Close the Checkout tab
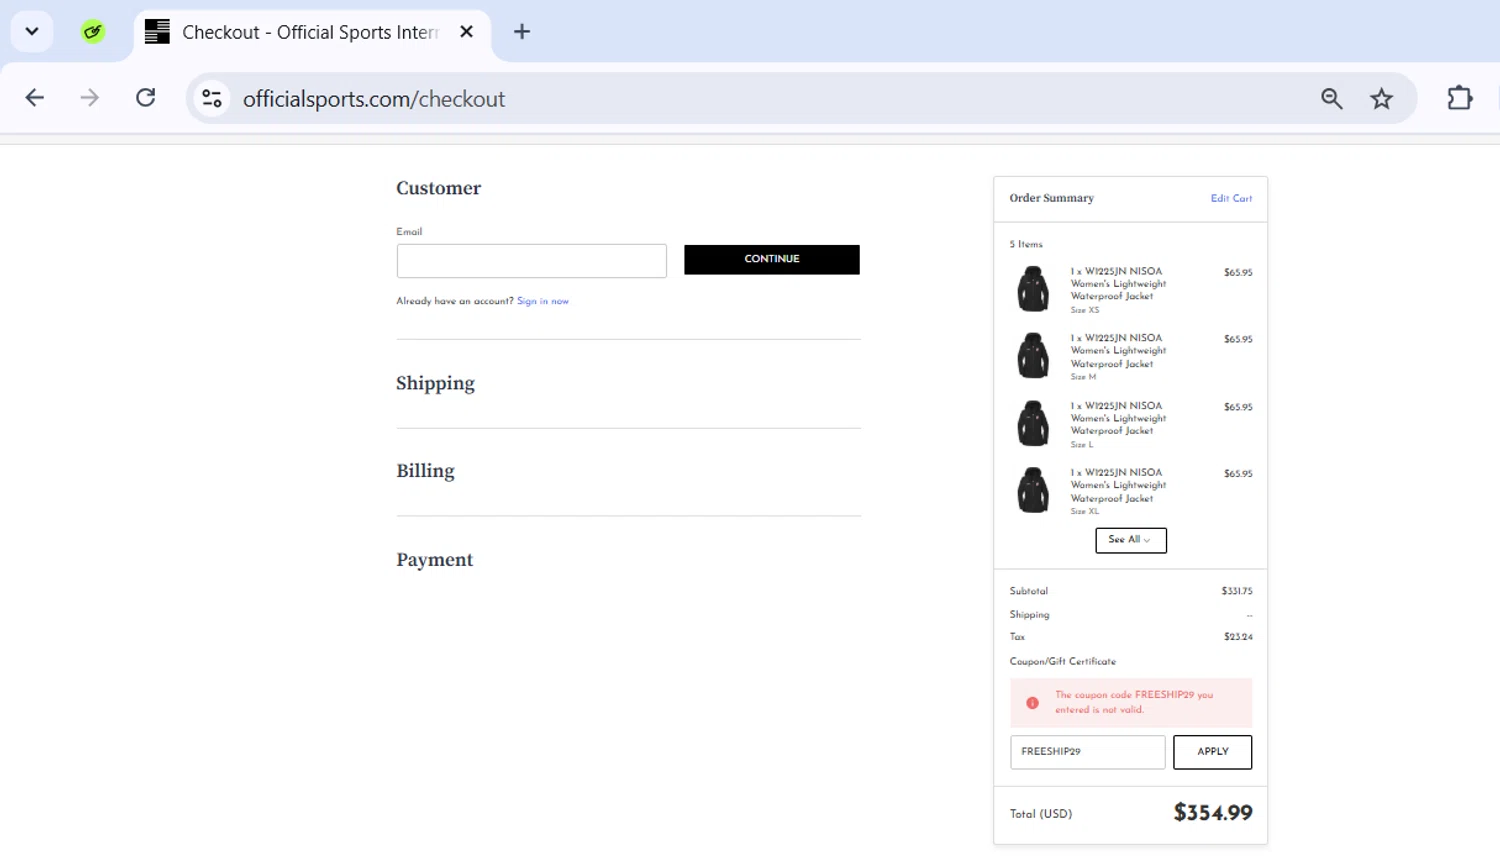The width and height of the screenshot is (1500, 865). point(466,32)
